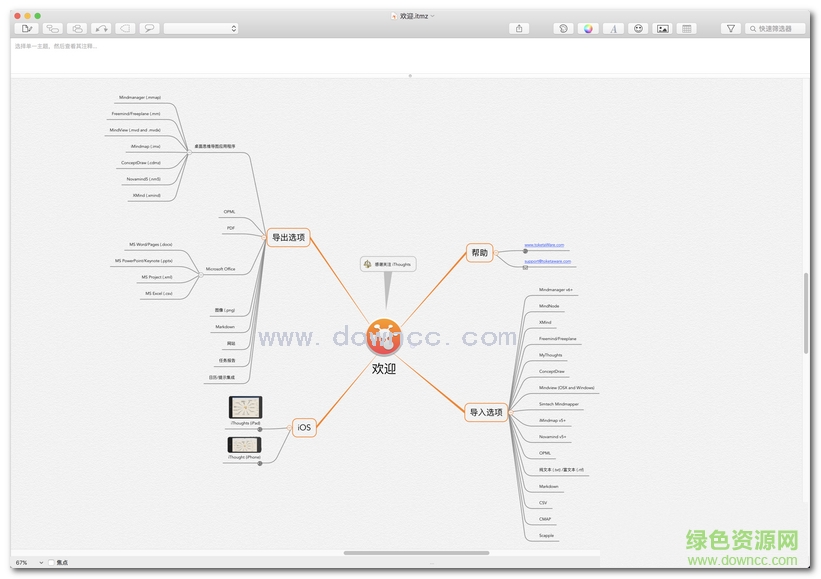The width and height of the screenshot is (821, 579).
Task: Open the share/export panel icon
Action: pos(518,28)
